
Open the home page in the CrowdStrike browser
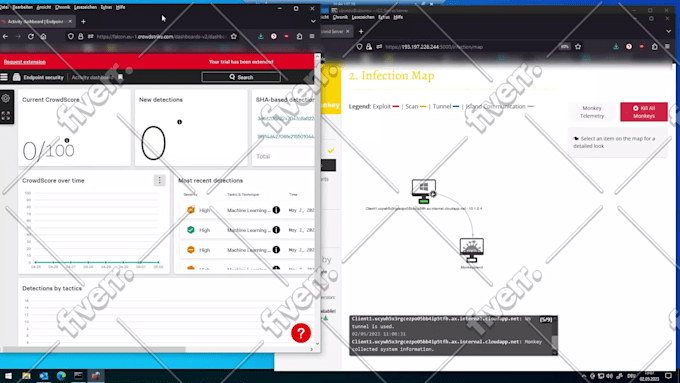click(x=43, y=36)
